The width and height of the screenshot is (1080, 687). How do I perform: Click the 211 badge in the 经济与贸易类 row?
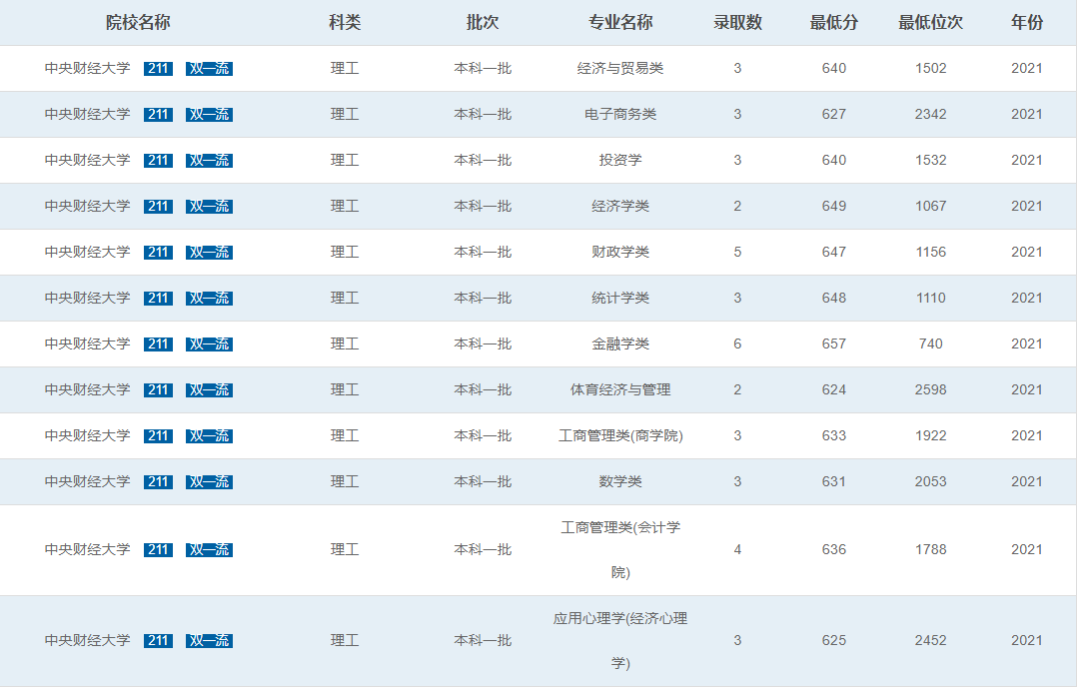pos(158,68)
